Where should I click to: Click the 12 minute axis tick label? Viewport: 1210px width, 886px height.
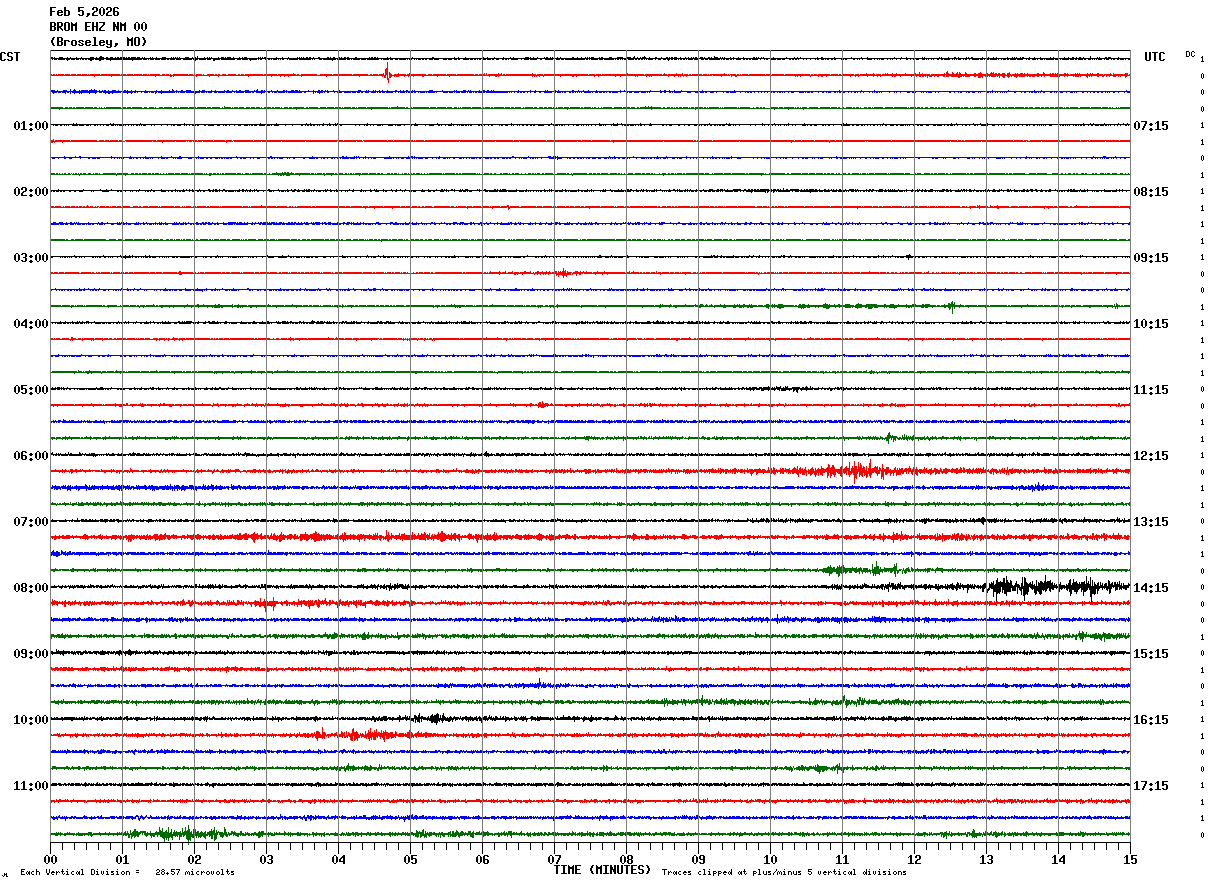coord(914,859)
